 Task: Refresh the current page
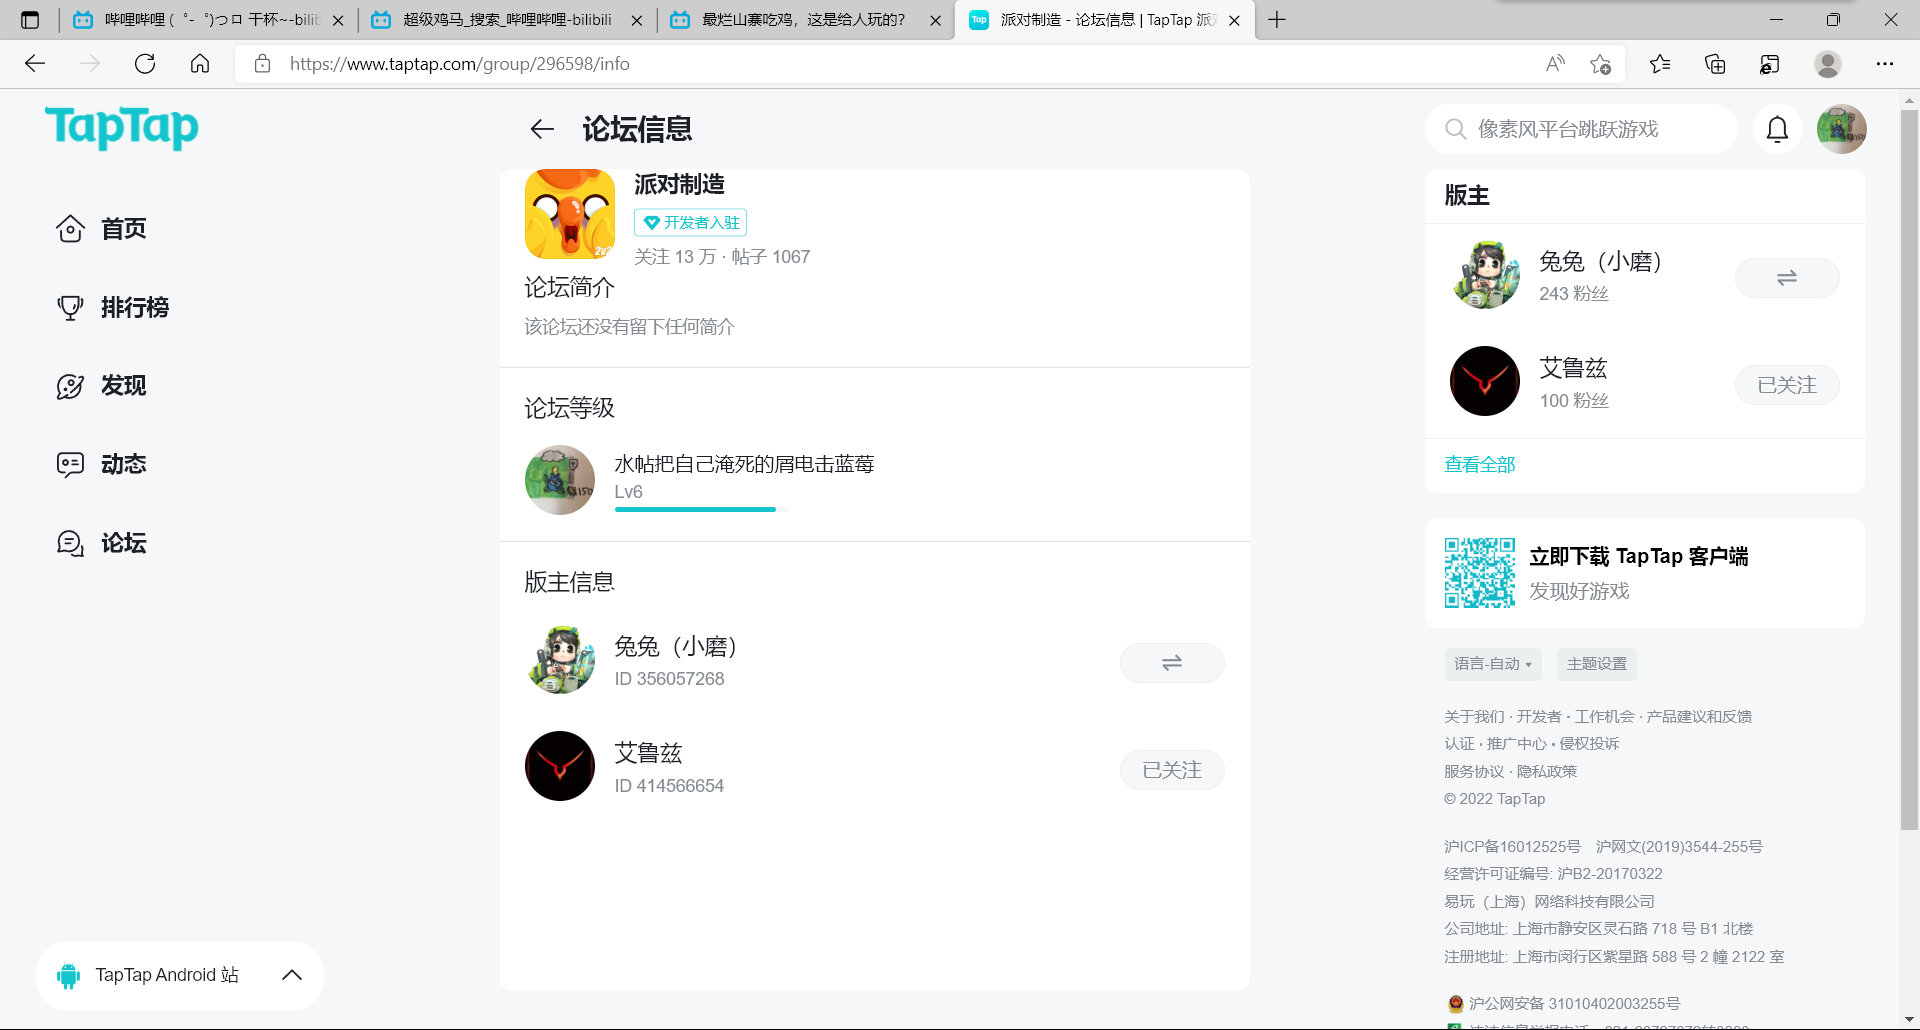point(145,64)
